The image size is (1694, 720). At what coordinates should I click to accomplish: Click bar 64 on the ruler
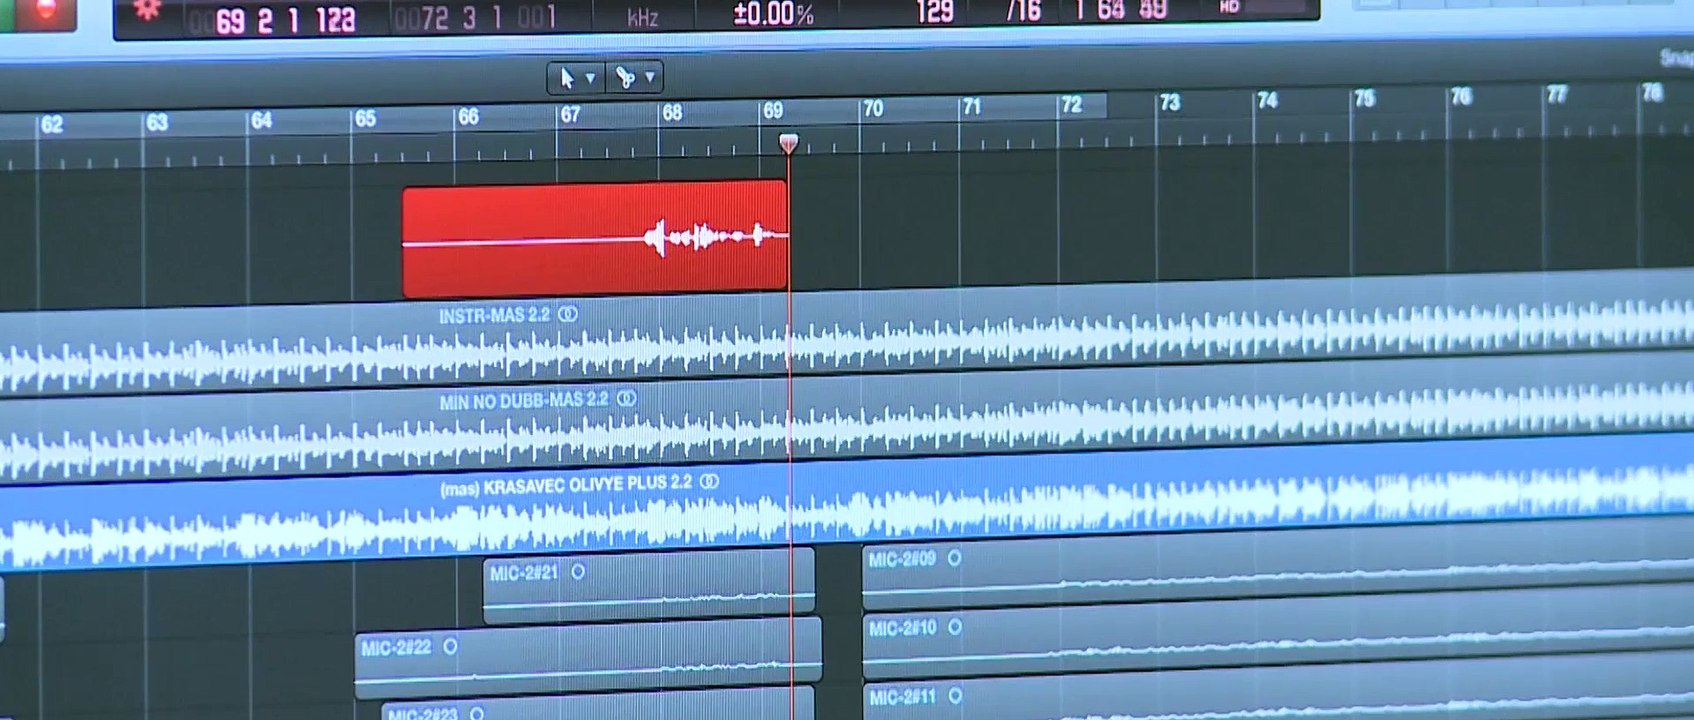click(262, 121)
